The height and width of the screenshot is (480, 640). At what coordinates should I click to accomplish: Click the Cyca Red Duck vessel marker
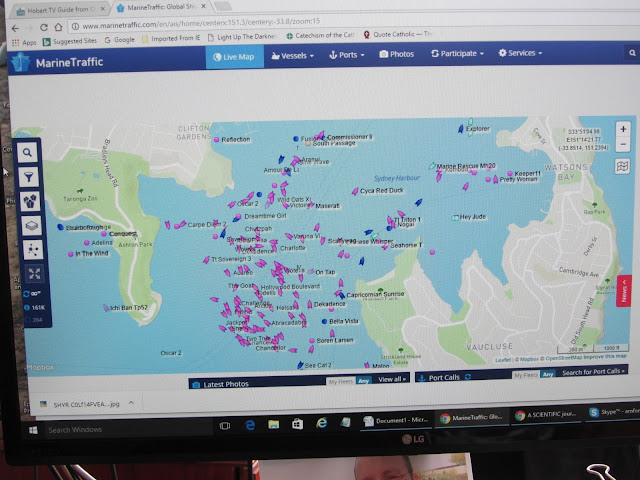355,191
